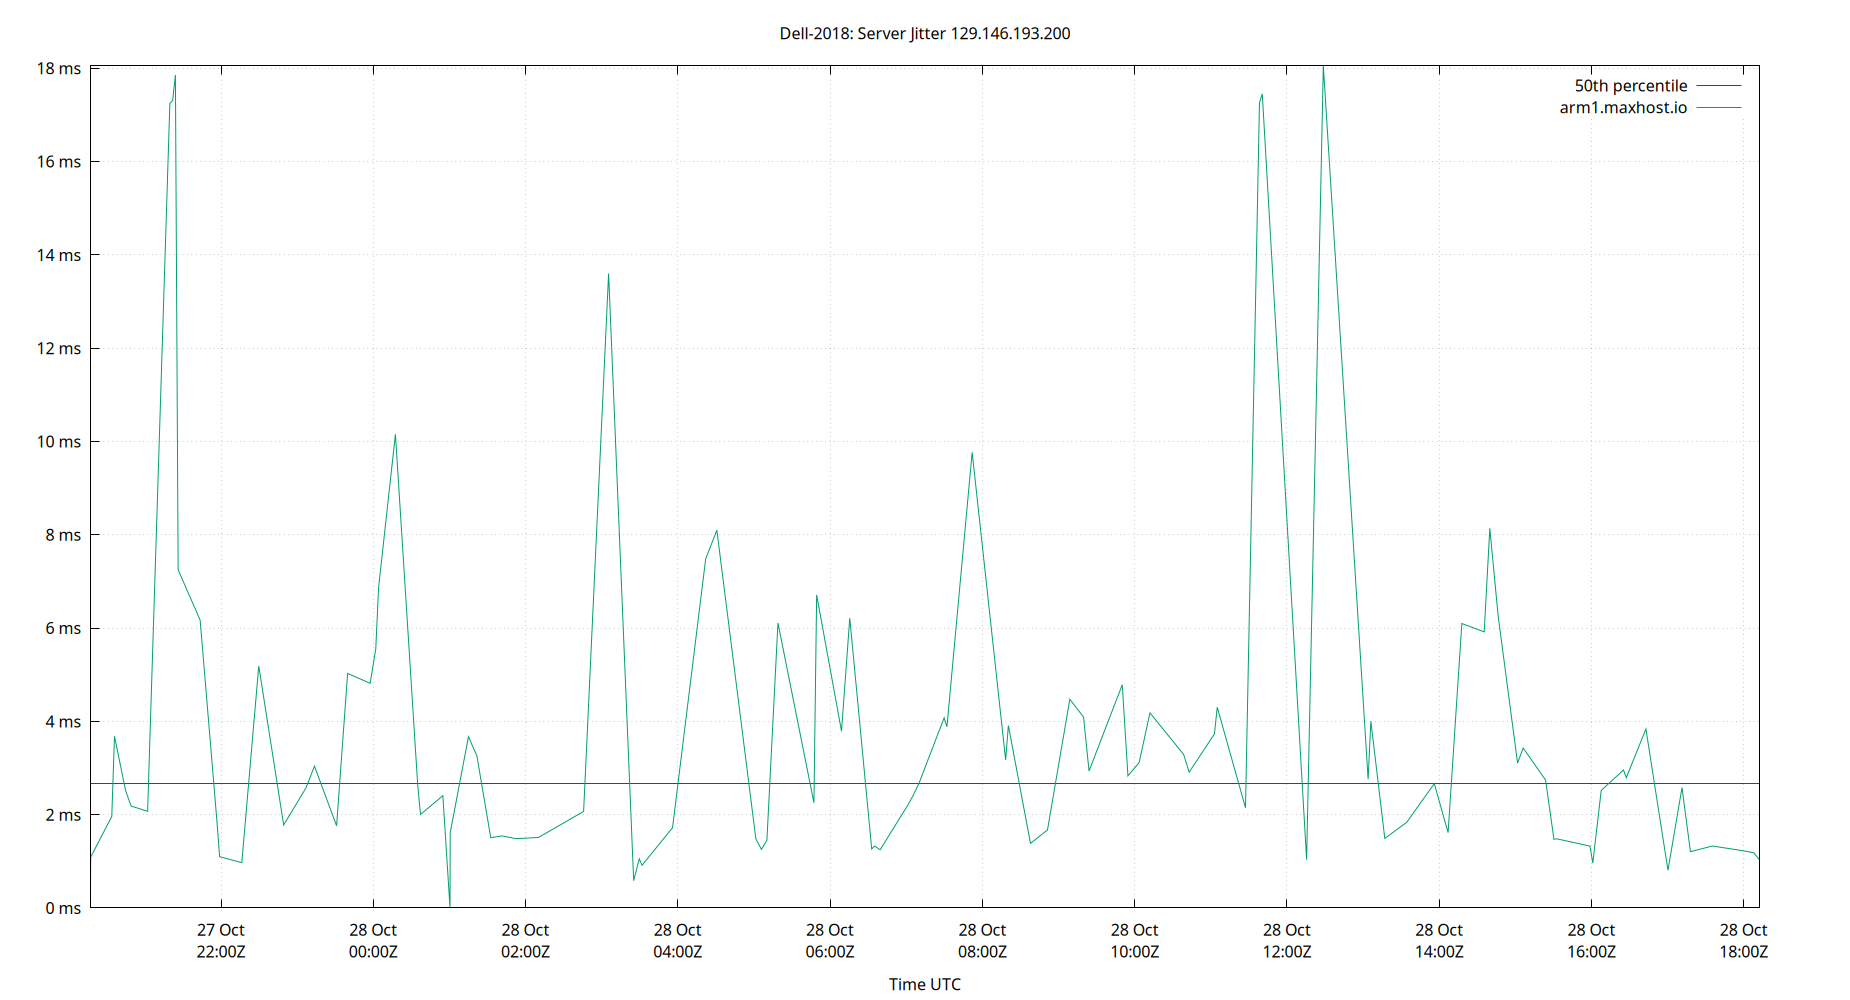Click the dip touching 0 ms near 01:00Z
The image size is (1850, 1000).
[x=451, y=905]
